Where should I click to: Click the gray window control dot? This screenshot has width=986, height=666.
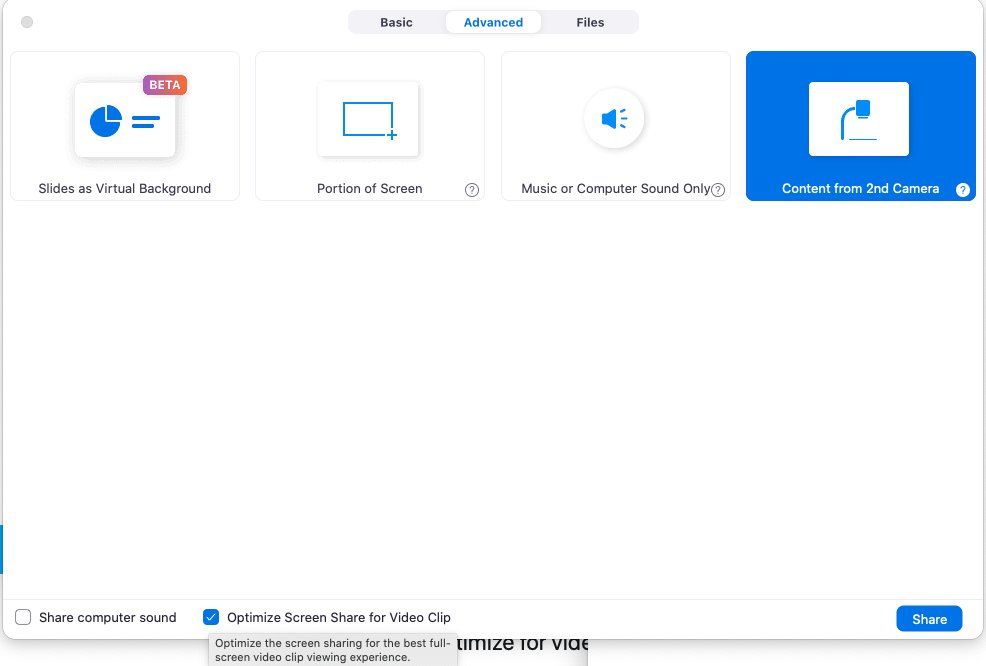(27, 22)
